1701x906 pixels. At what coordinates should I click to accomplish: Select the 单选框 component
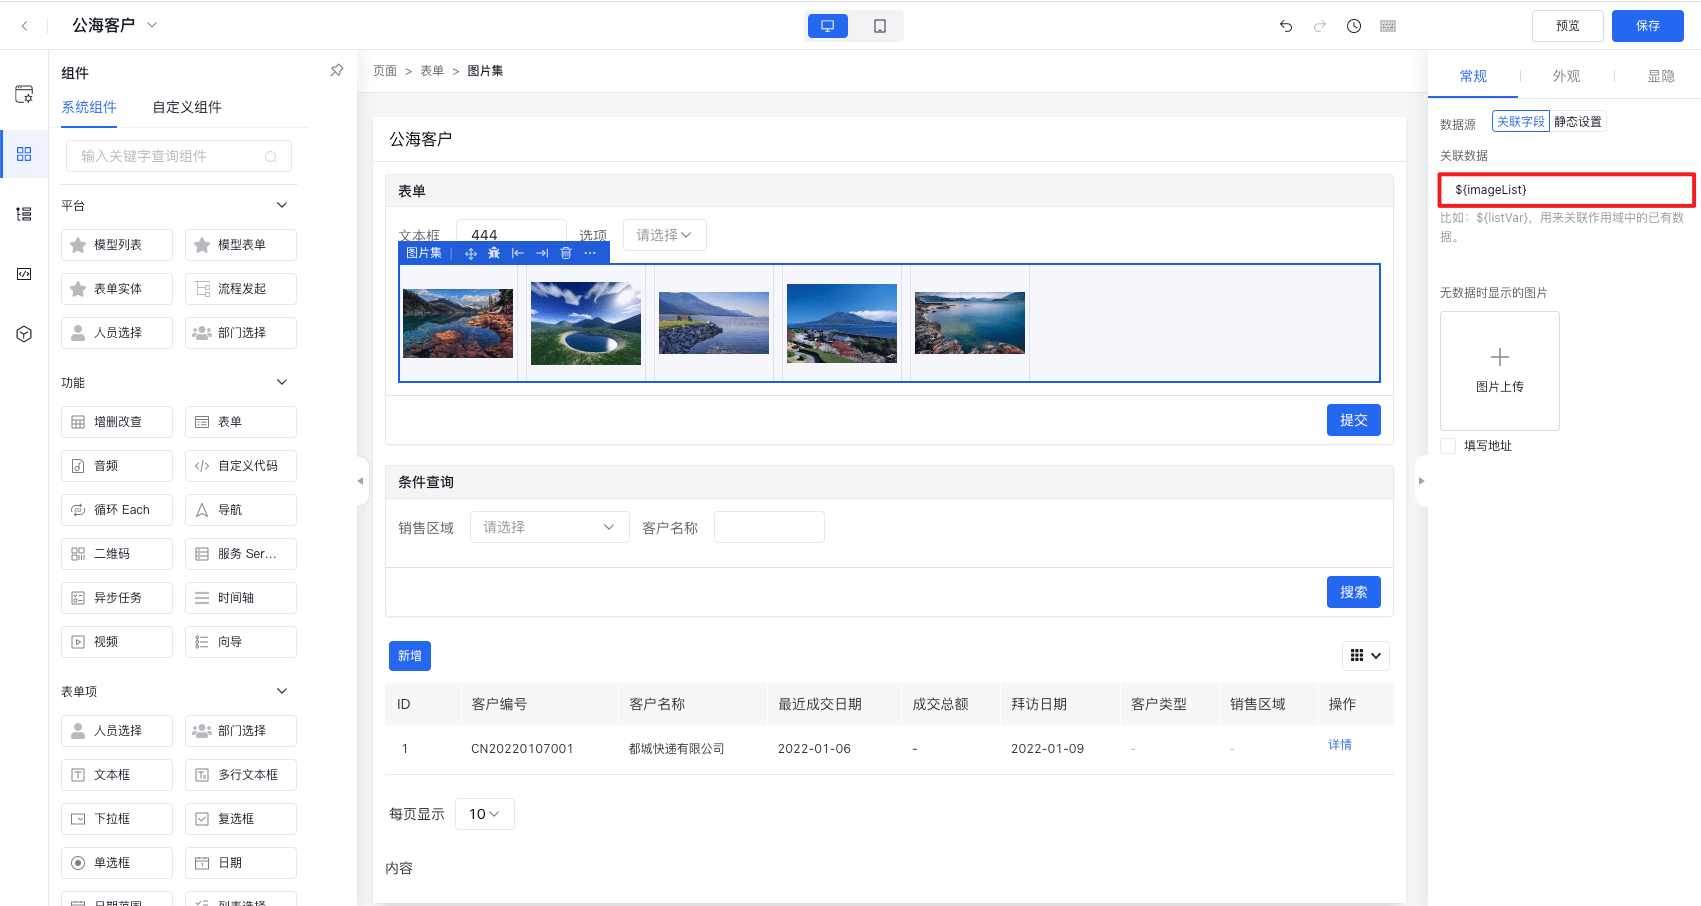point(117,863)
